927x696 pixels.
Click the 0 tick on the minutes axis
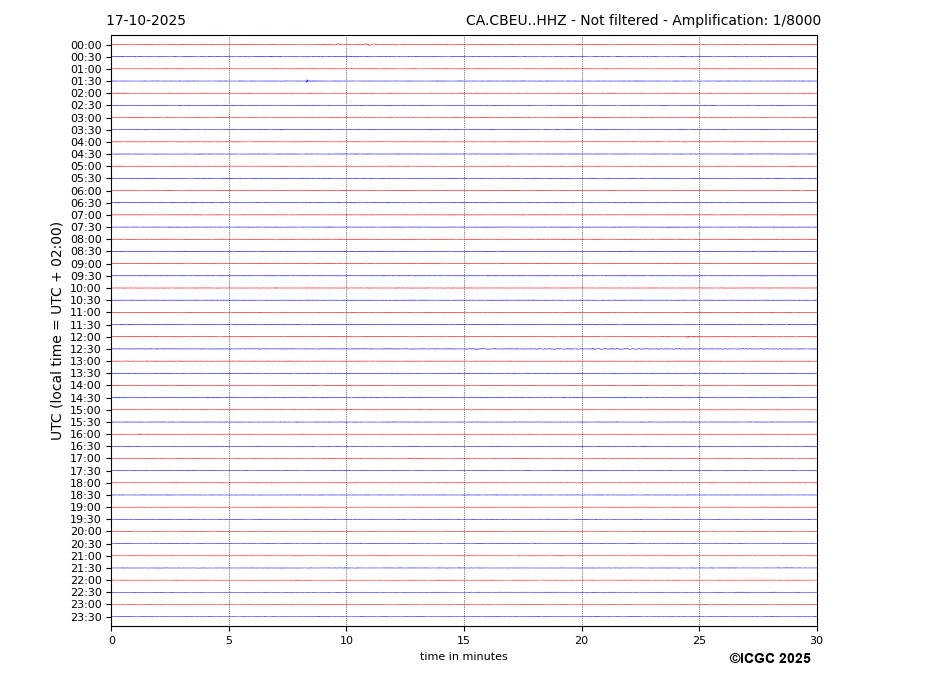[112, 640]
